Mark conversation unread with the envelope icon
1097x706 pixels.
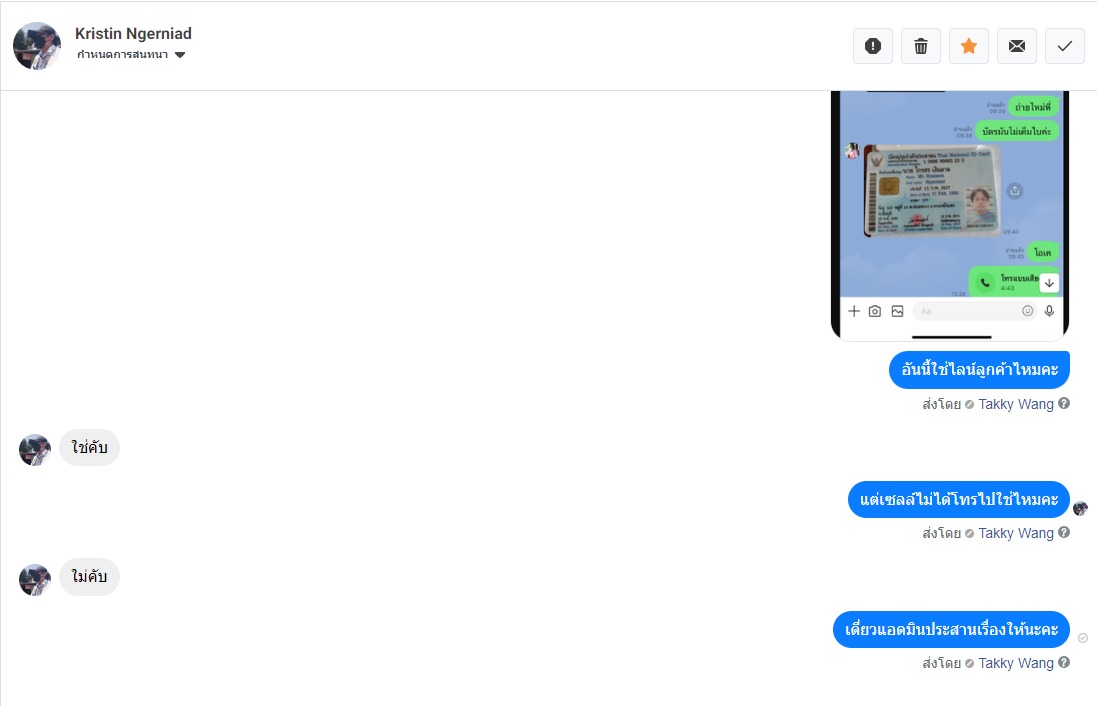1017,46
